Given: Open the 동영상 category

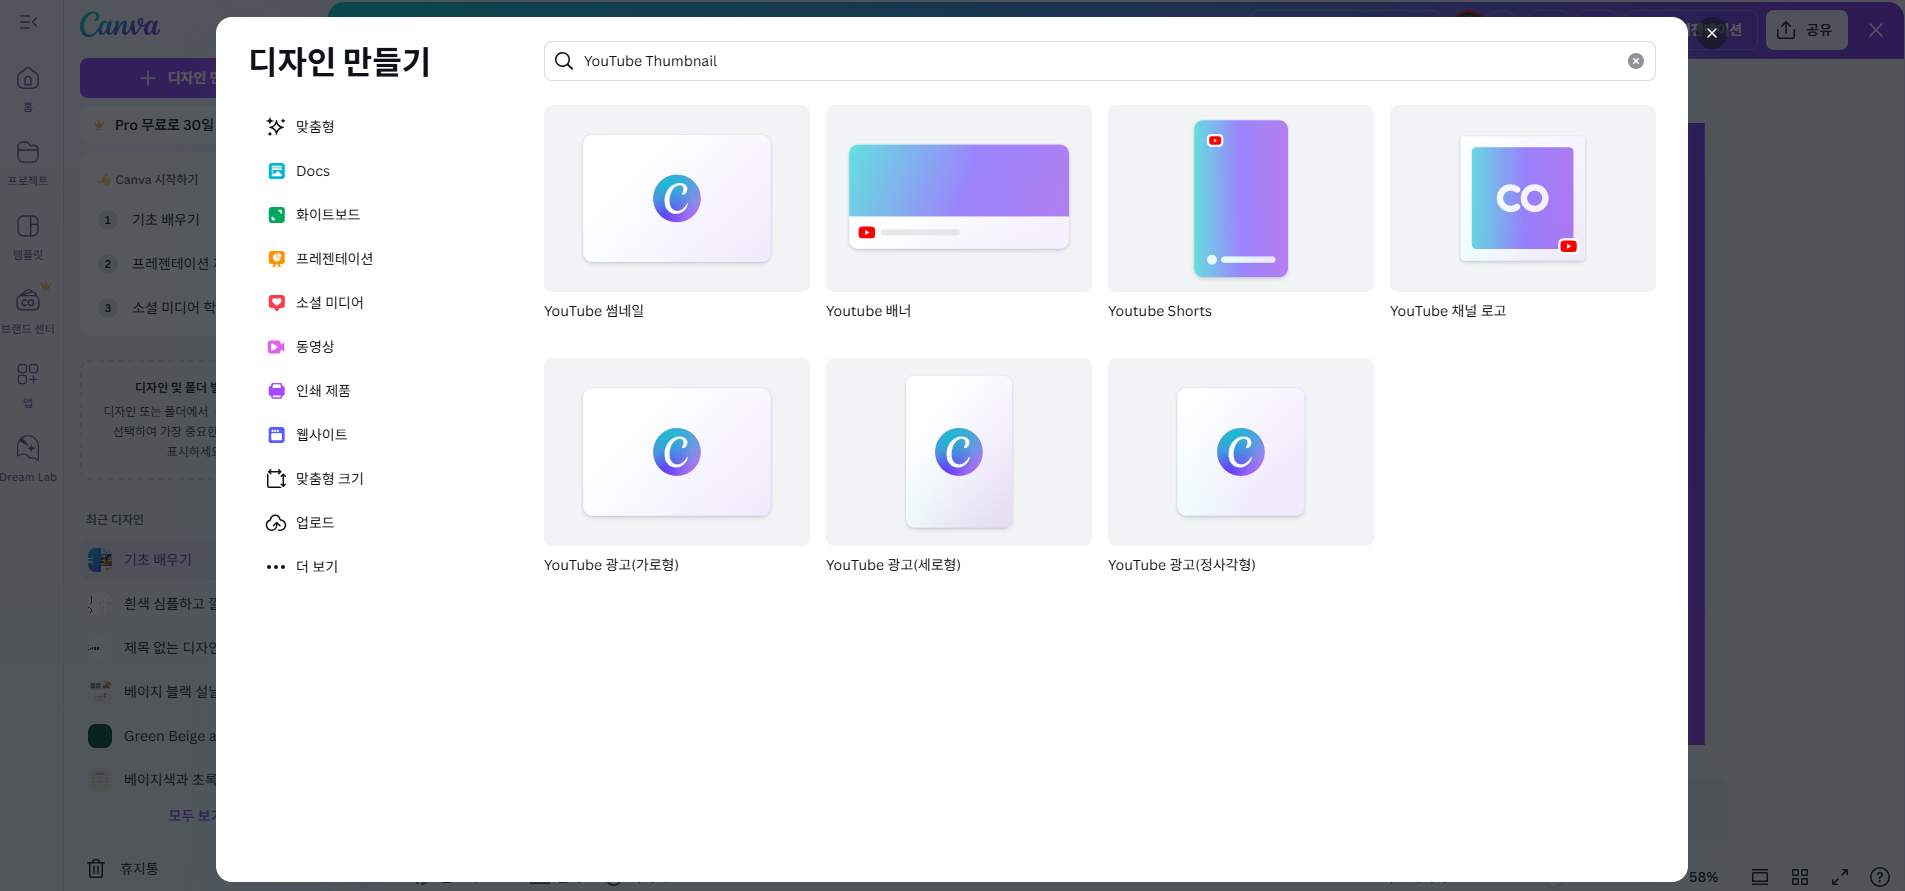Looking at the screenshot, I should [314, 347].
